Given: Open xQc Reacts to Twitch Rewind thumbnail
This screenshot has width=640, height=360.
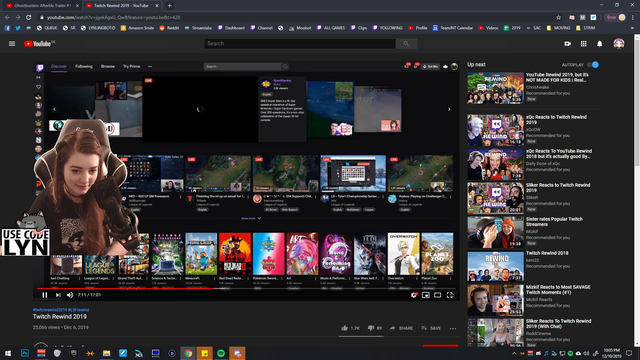Looking at the screenshot, I should click(496, 130).
